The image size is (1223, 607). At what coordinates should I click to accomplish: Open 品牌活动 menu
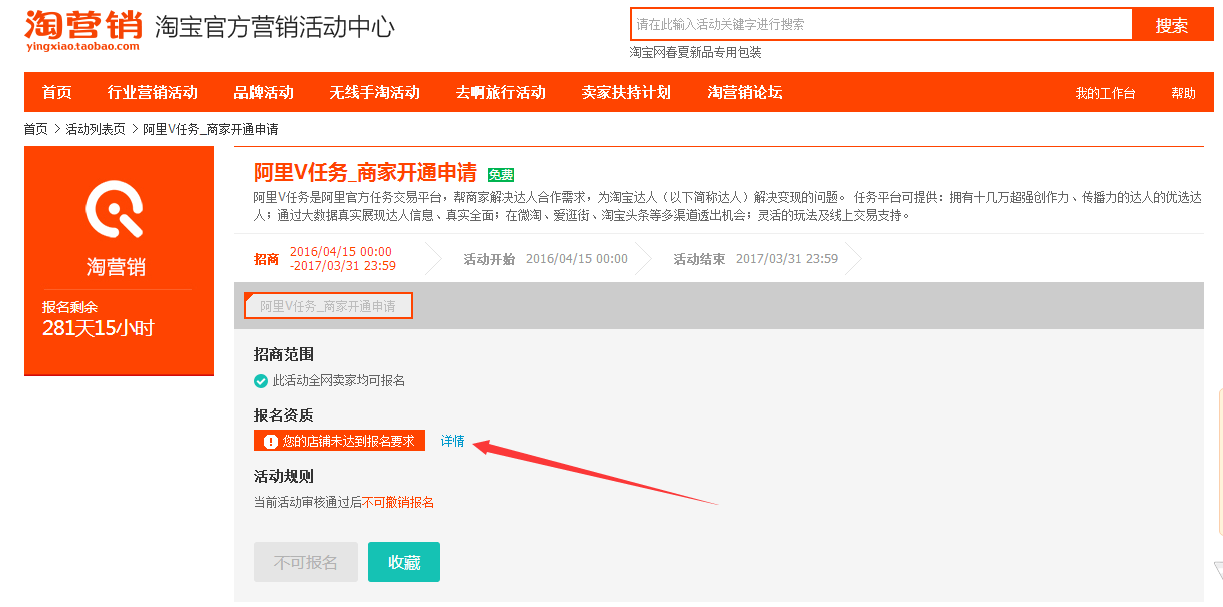264,93
